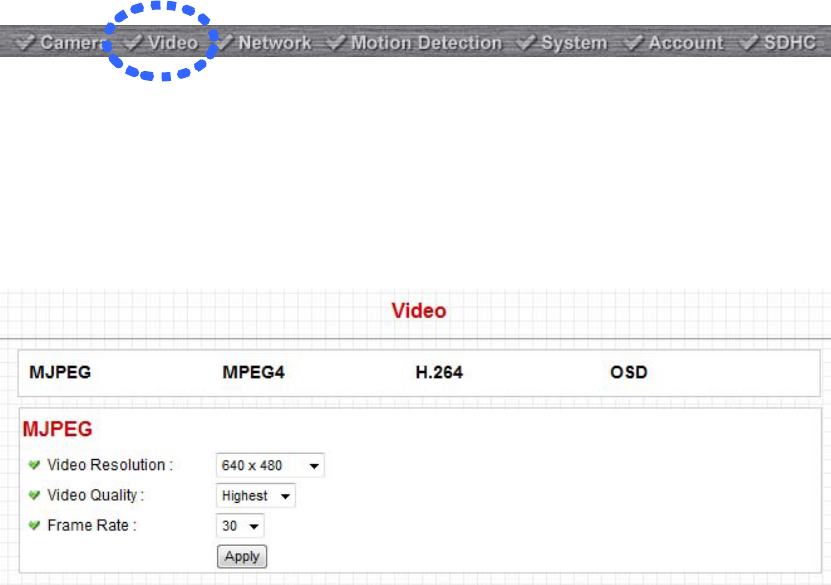Switch to the H.264 tab
Image resolution: width=831 pixels, height=585 pixels.
[439, 372]
